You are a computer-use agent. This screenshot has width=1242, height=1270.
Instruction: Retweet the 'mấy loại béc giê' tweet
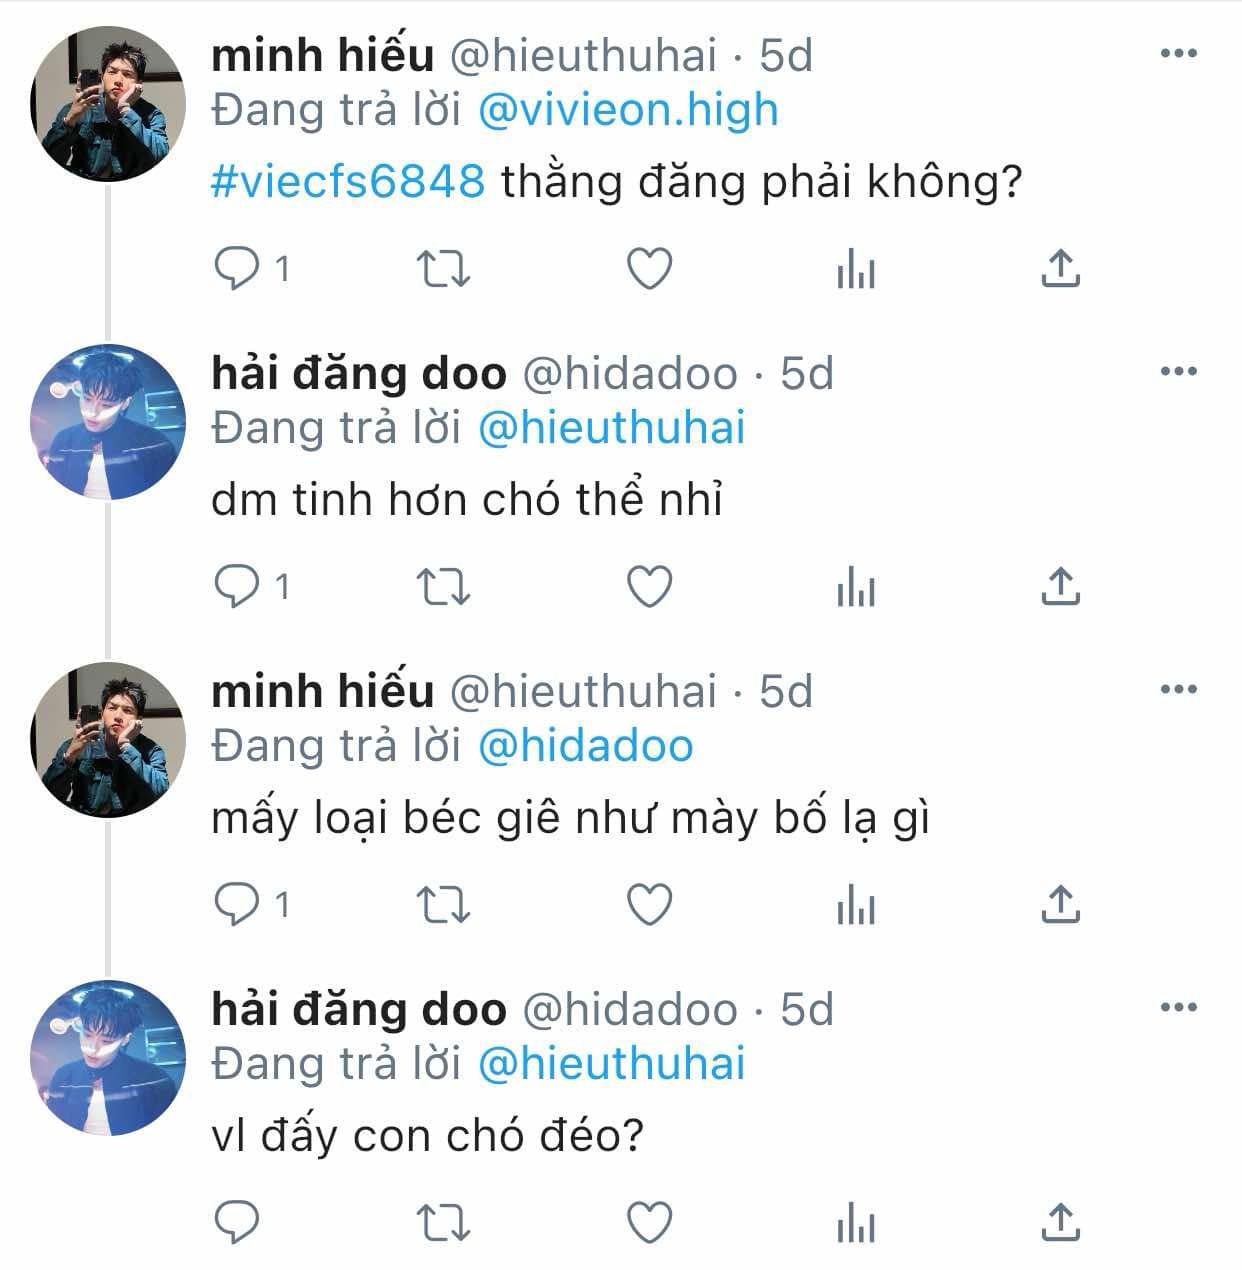[443, 904]
